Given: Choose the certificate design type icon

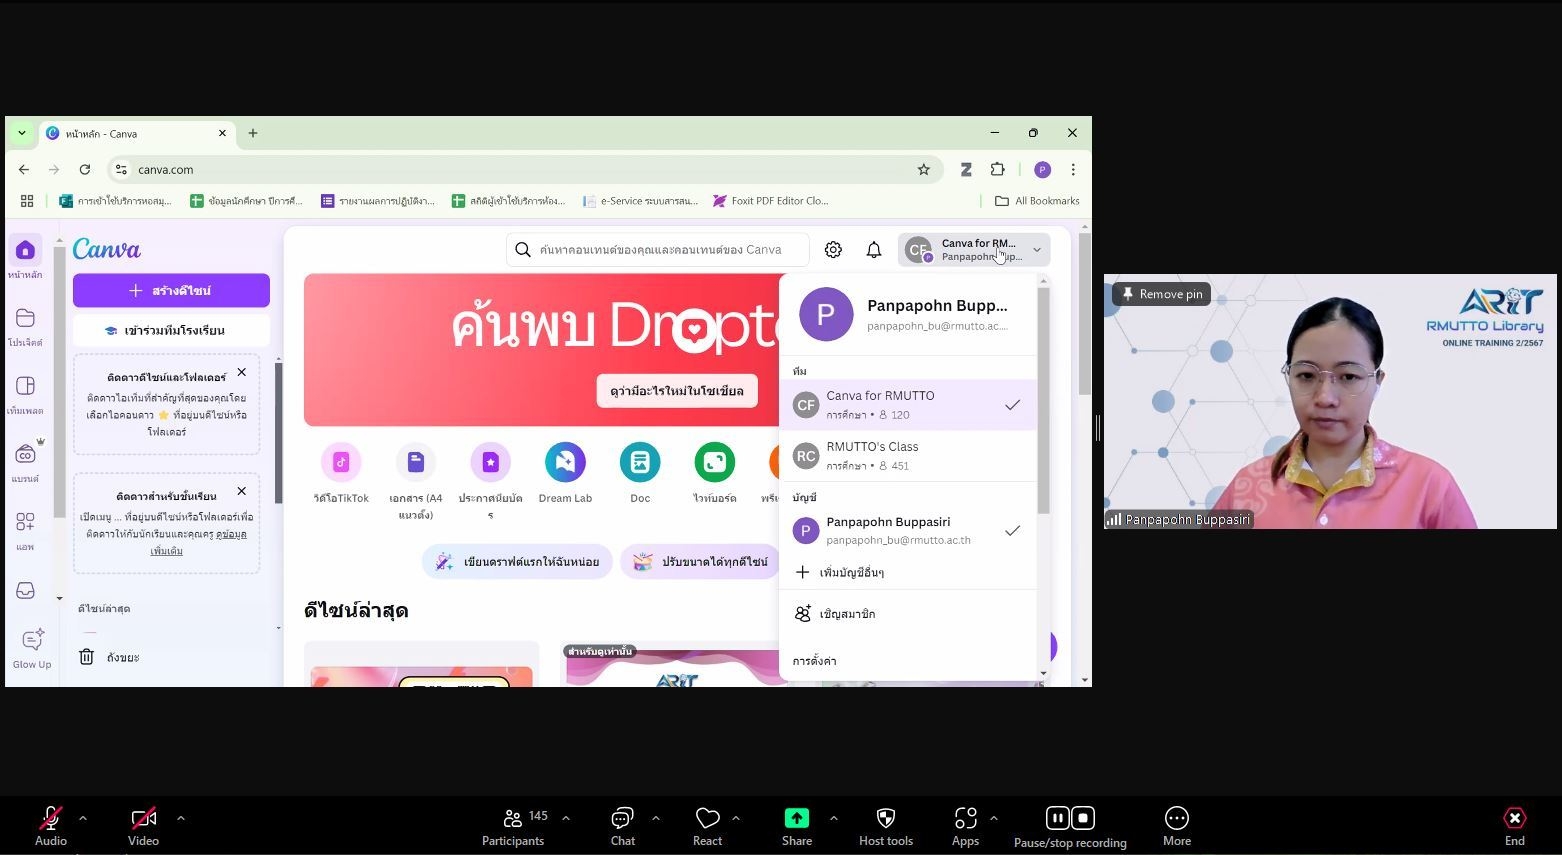Looking at the screenshot, I should point(490,462).
